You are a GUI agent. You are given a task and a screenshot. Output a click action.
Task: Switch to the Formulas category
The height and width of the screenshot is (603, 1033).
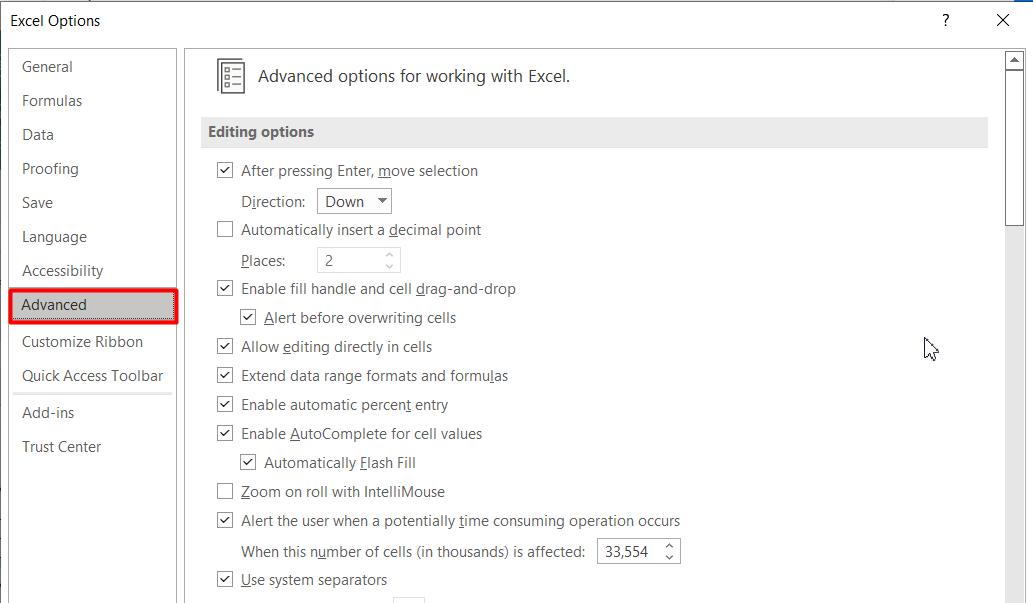tap(52, 101)
